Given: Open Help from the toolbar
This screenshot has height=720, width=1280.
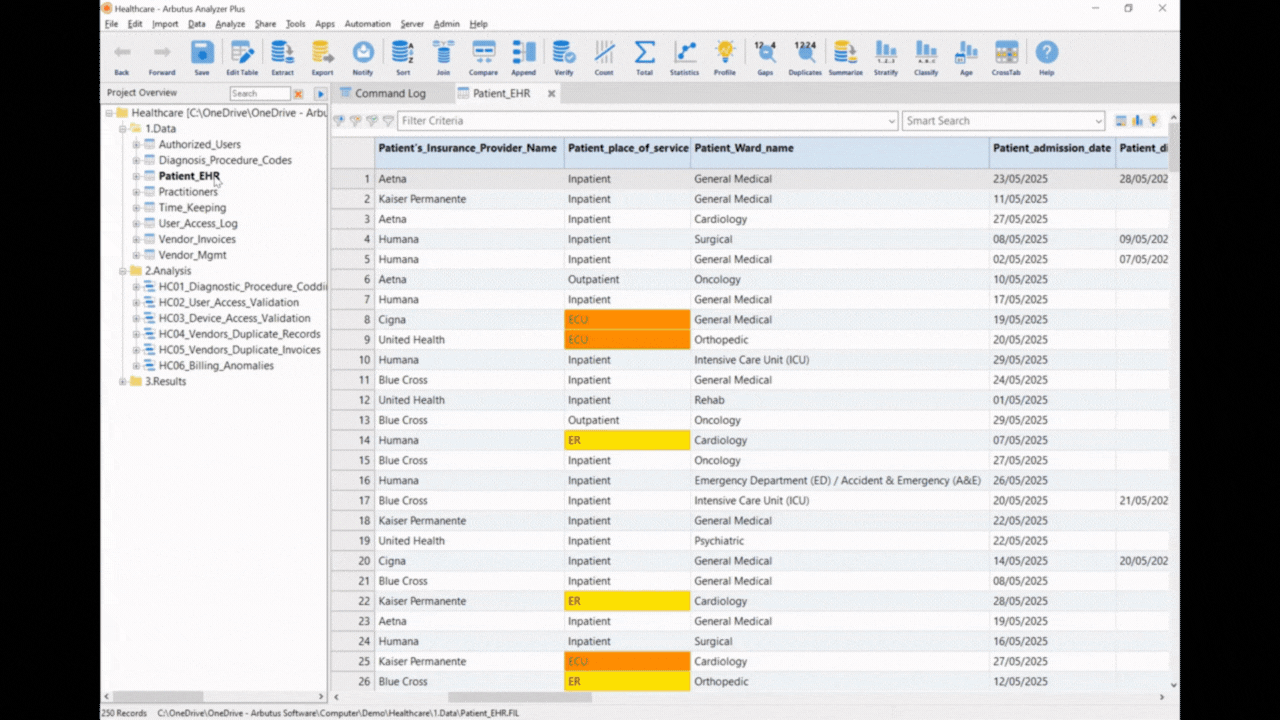Looking at the screenshot, I should (1046, 58).
